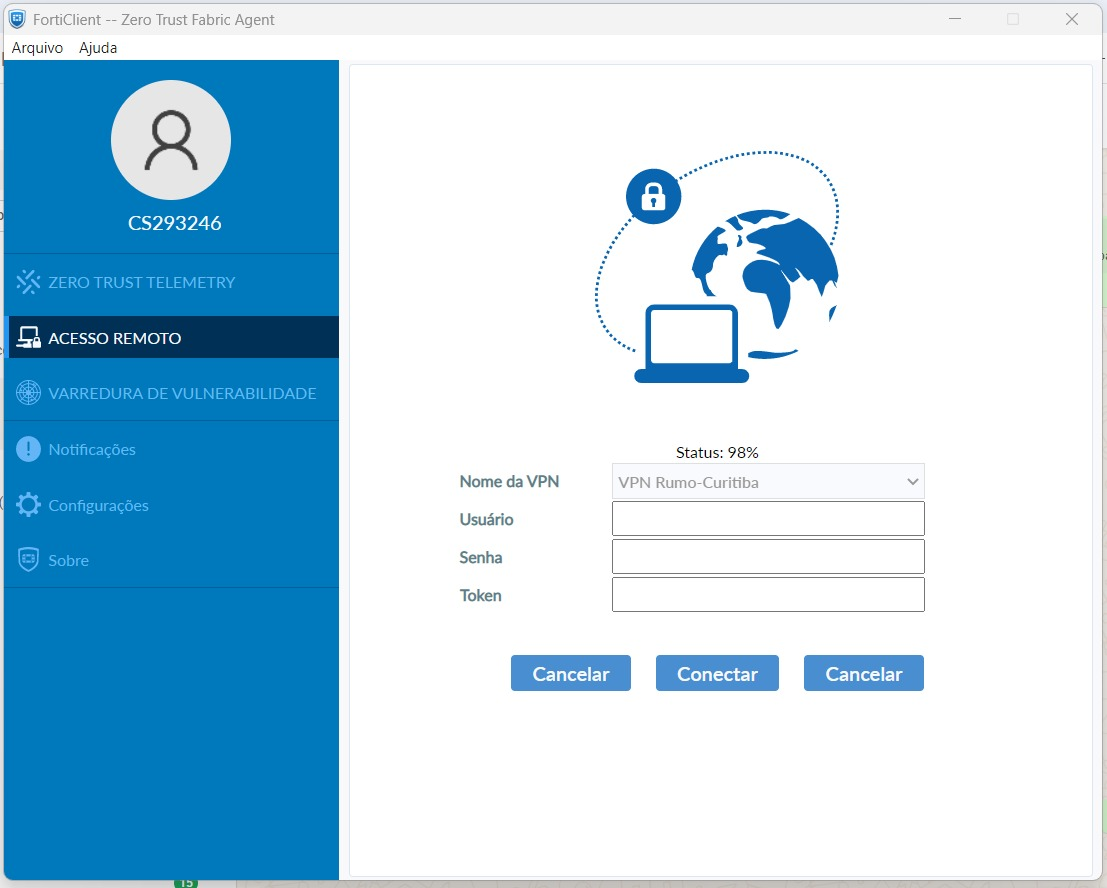Image resolution: width=1107 pixels, height=888 pixels.
Task: Click the Senha label
Action: [481, 558]
